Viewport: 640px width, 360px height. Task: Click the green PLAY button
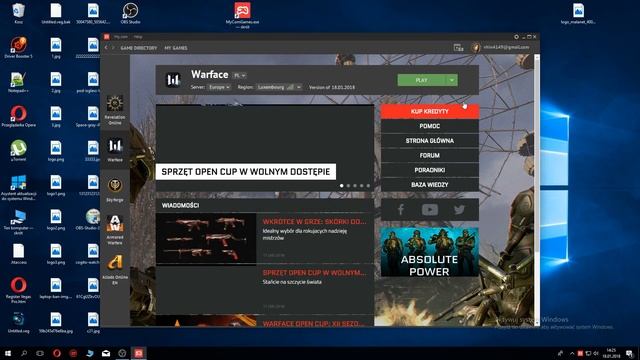click(422, 80)
